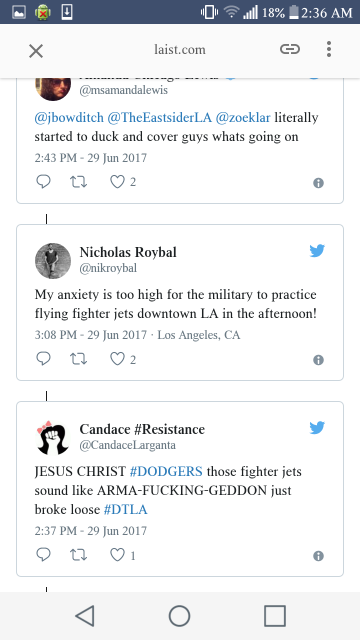The height and width of the screenshot is (640, 360).
Task: Retweet Candace's ARMAGEDDON tweet
Action: 78,556
